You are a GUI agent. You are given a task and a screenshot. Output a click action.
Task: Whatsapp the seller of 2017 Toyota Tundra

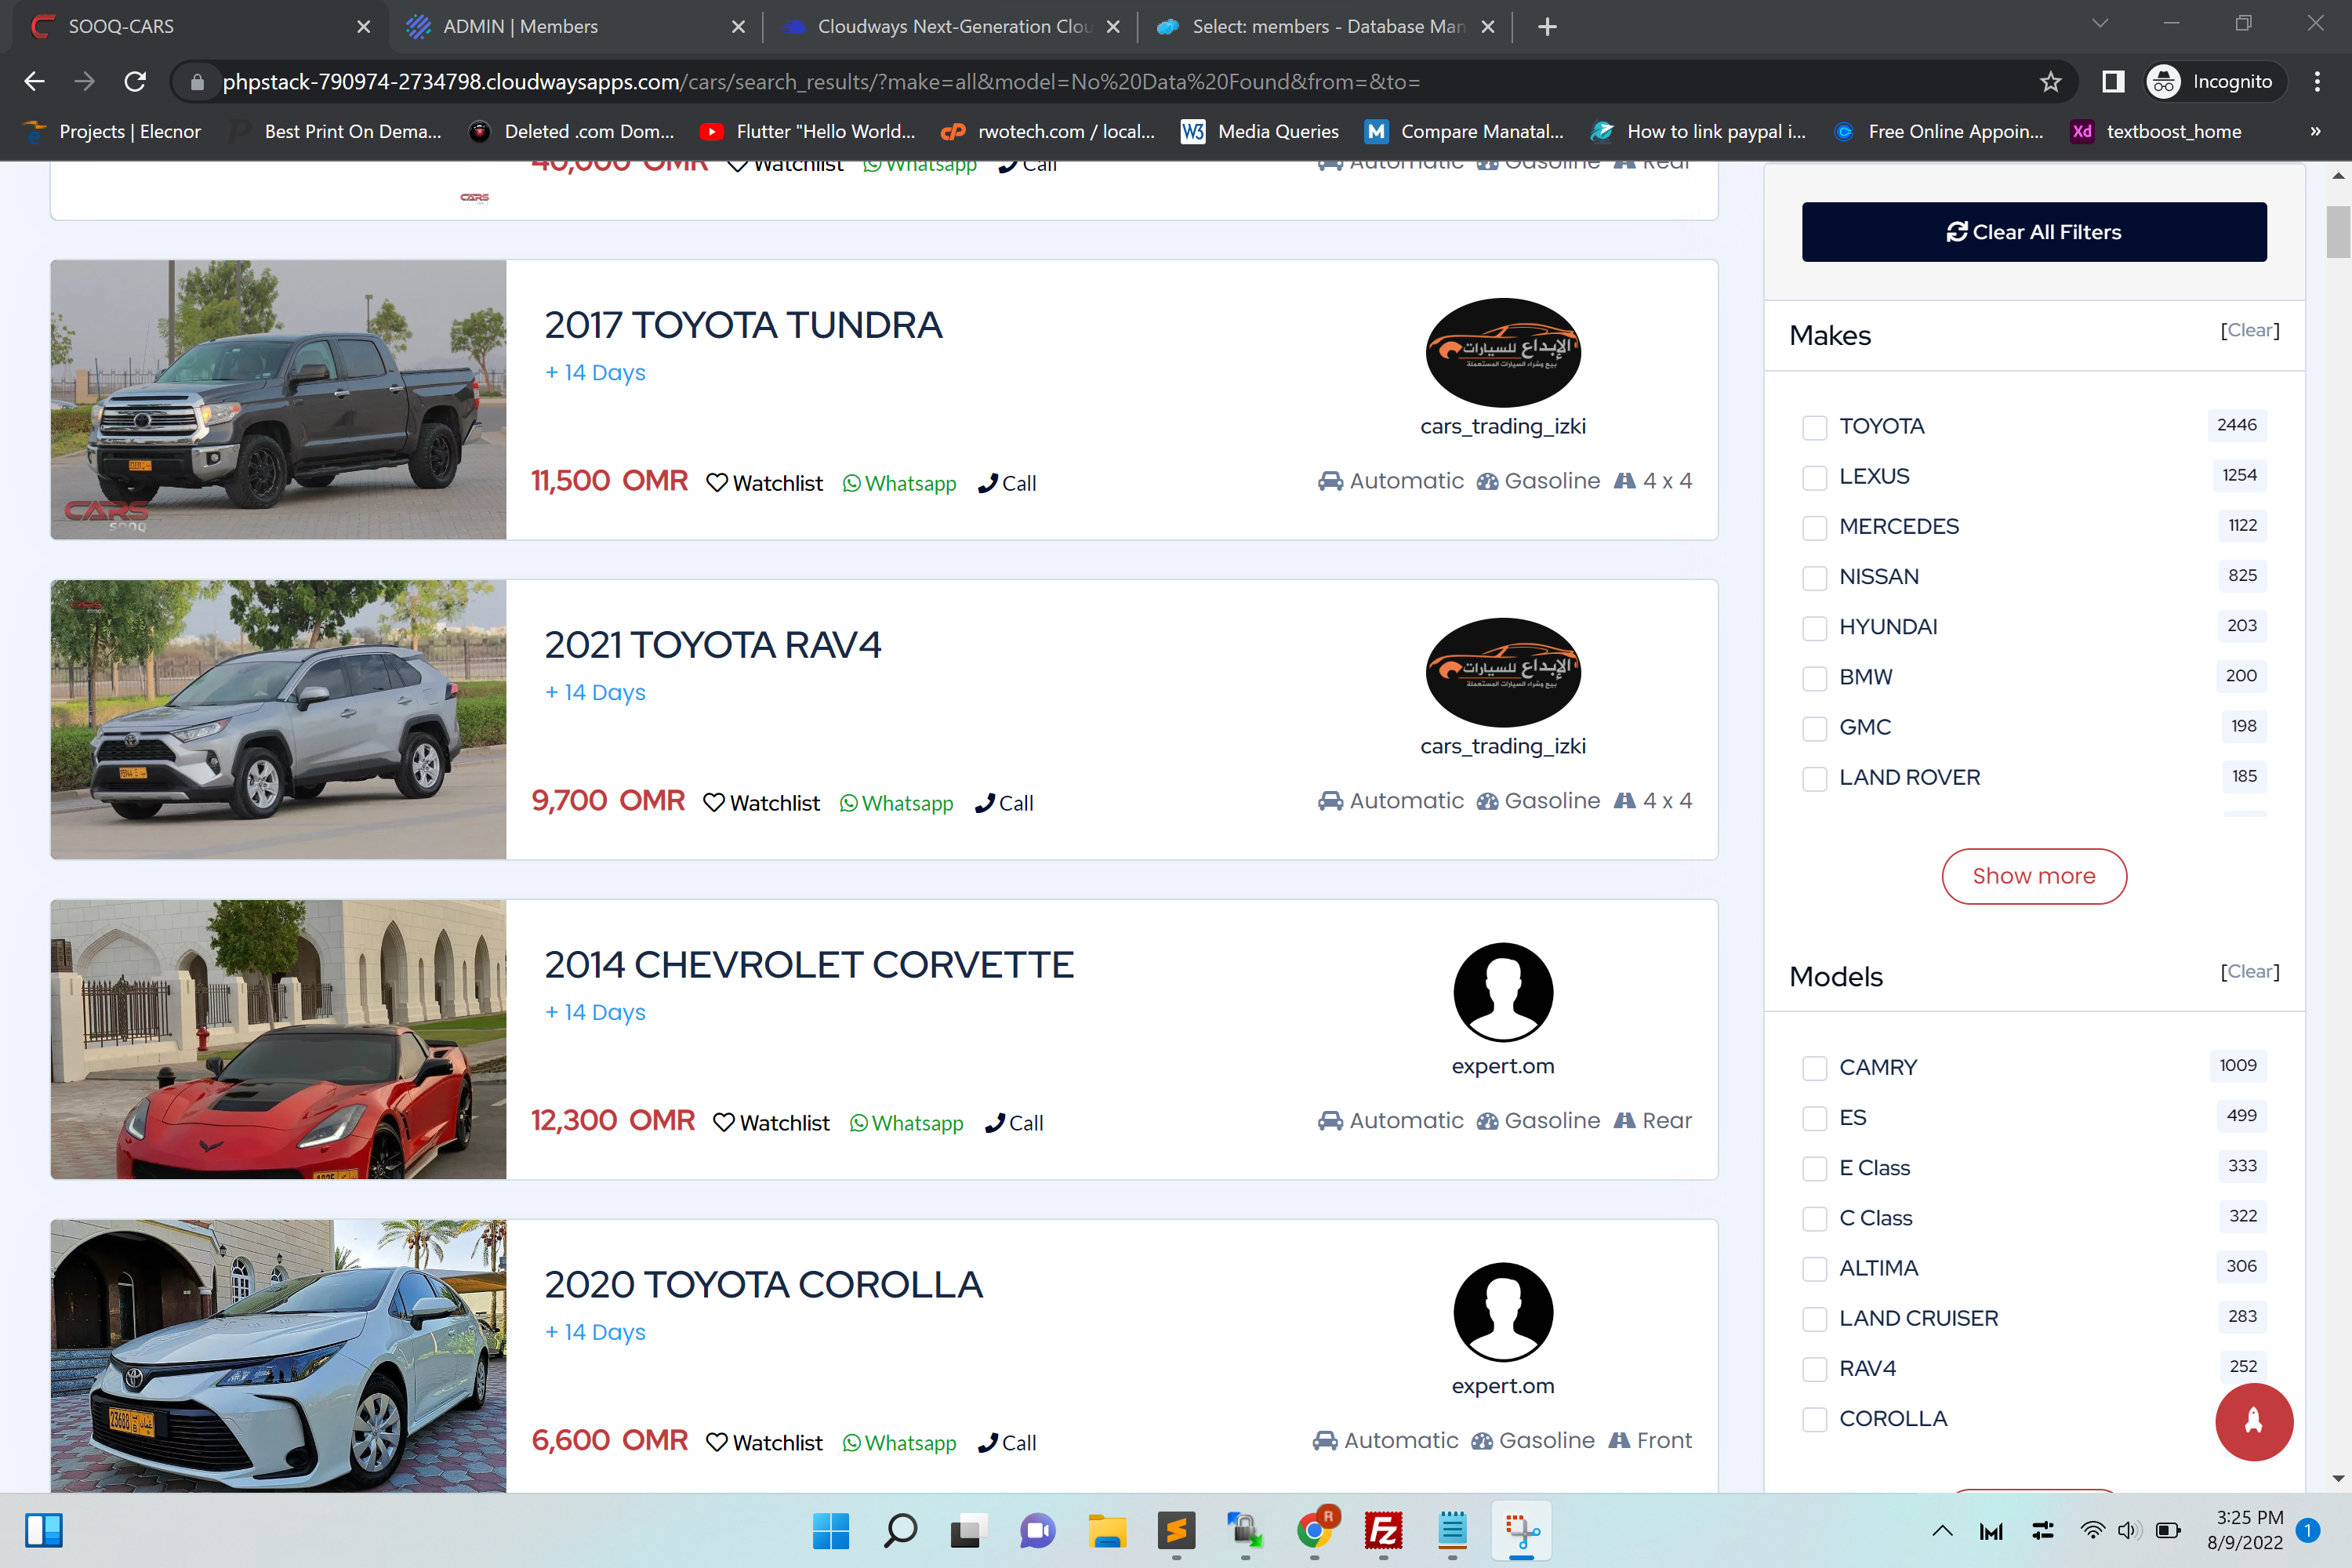point(899,483)
